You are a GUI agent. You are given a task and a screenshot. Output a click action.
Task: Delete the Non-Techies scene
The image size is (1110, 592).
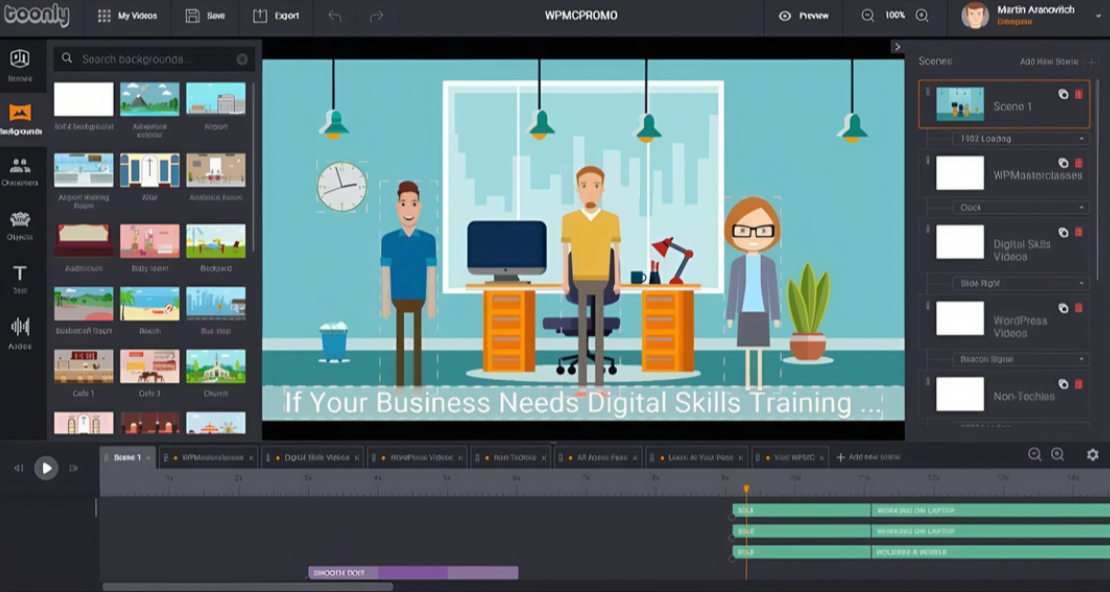pyautogui.click(x=1079, y=384)
